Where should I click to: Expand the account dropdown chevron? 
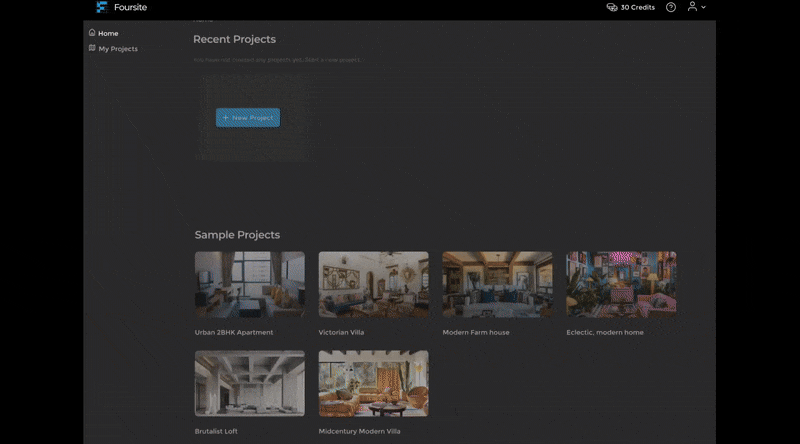coord(703,8)
